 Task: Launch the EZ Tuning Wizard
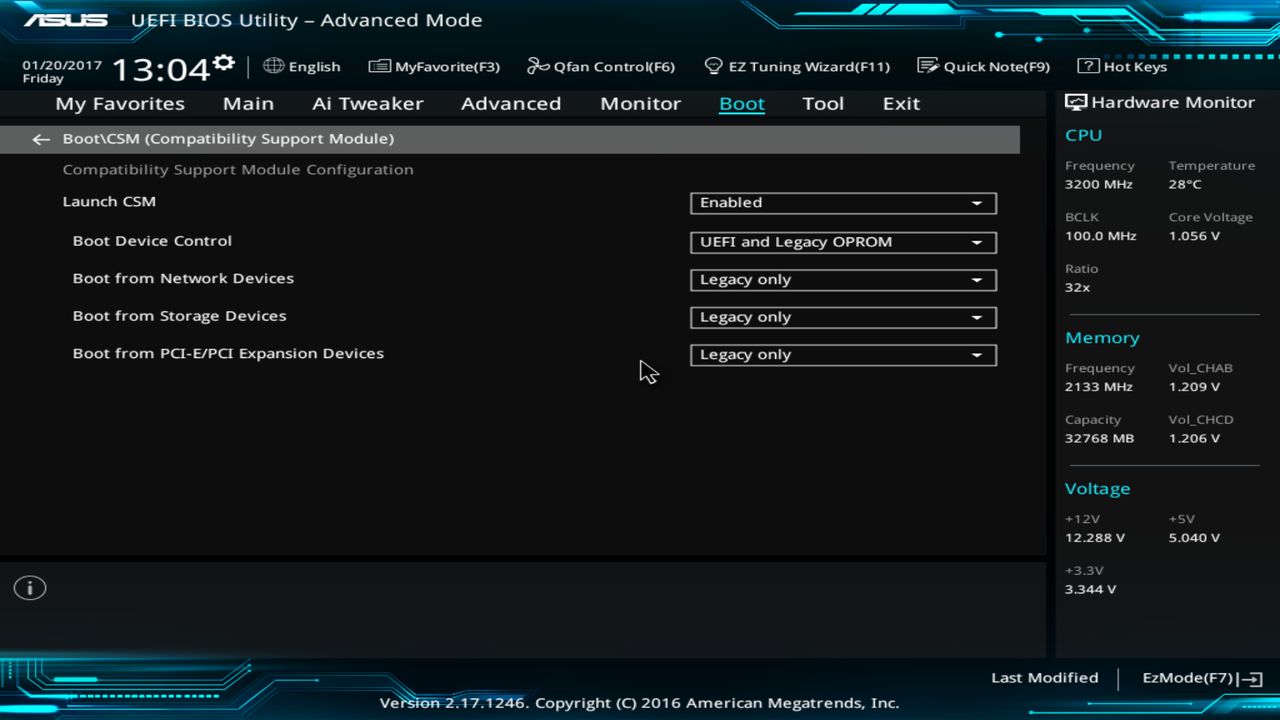(x=797, y=66)
